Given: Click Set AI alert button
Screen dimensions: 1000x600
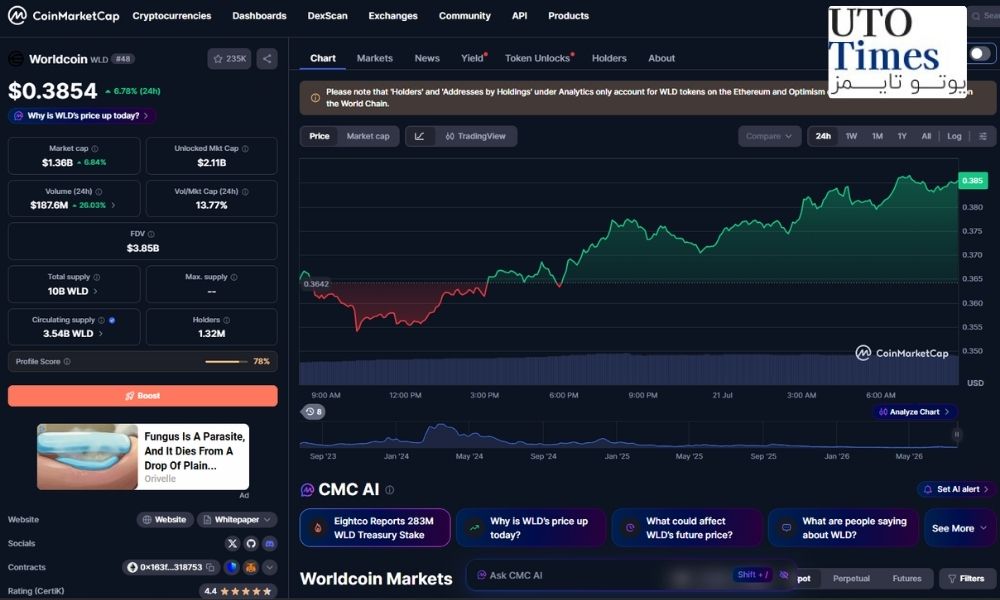Looking at the screenshot, I should pos(955,489).
